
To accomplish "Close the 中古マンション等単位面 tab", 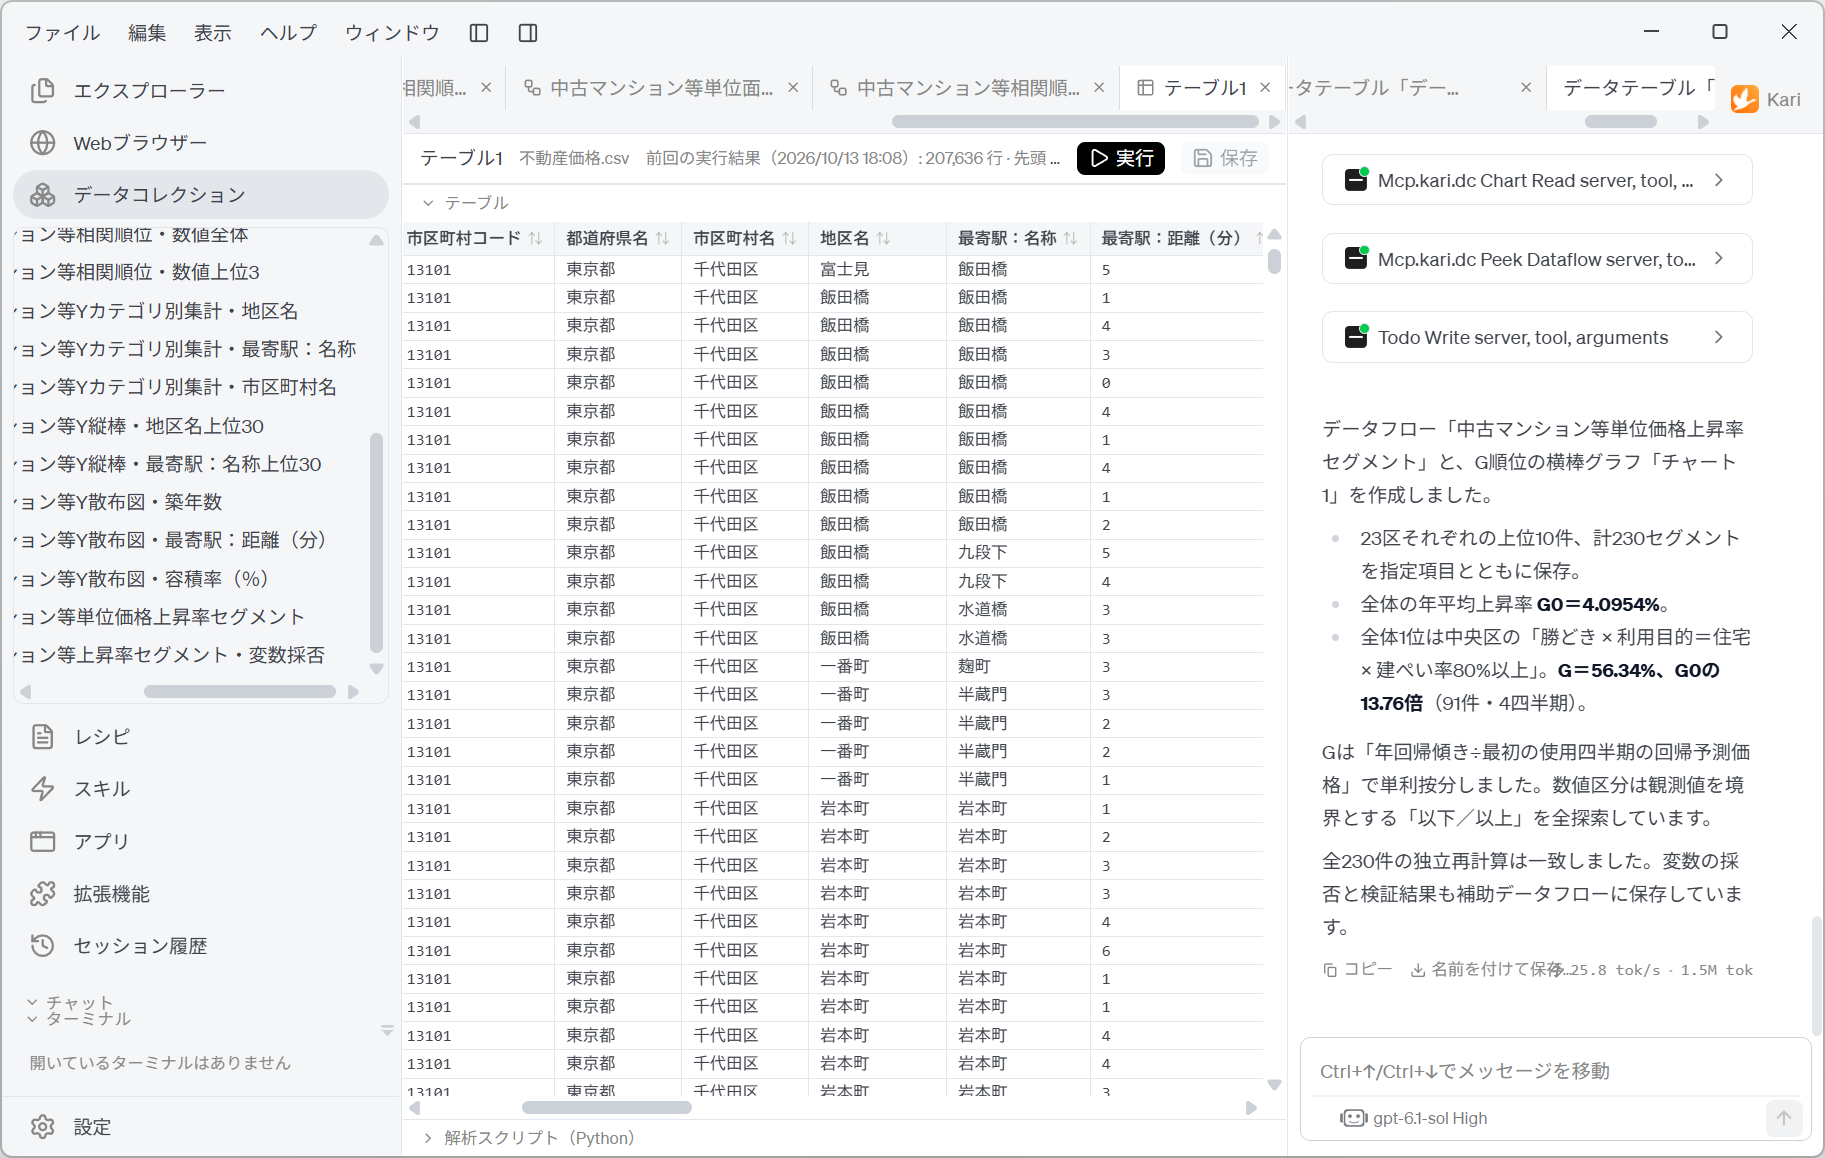I will [x=793, y=88].
